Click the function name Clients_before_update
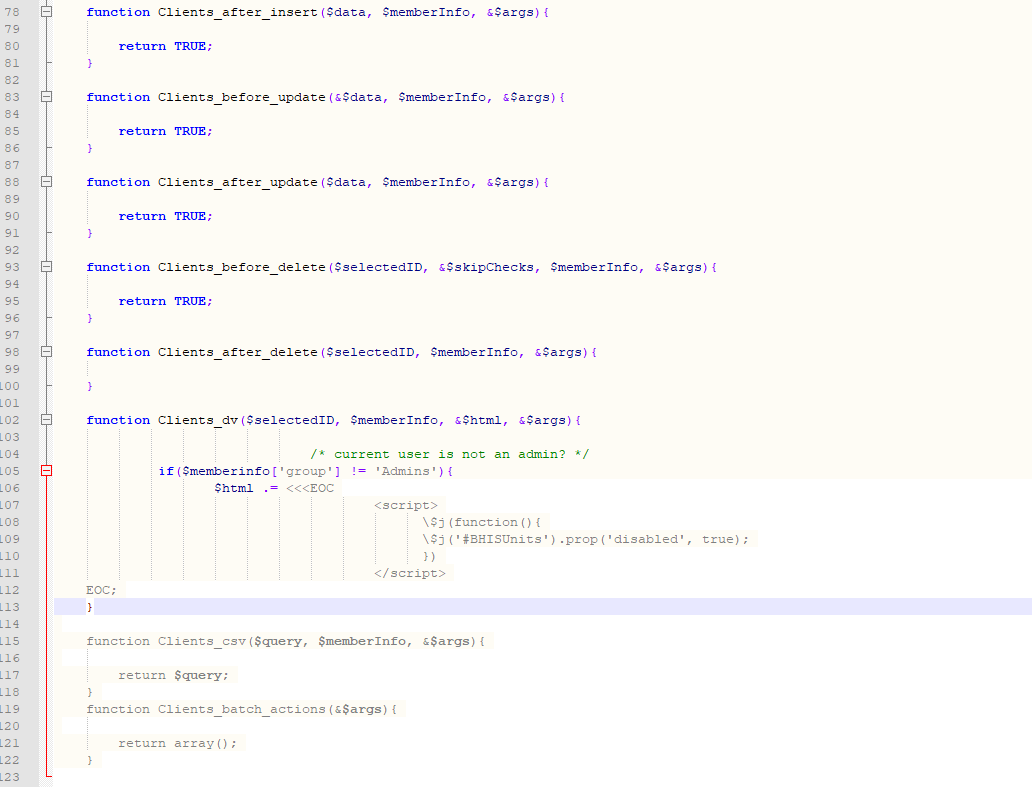Viewport: 1032px width, 787px height. point(242,97)
